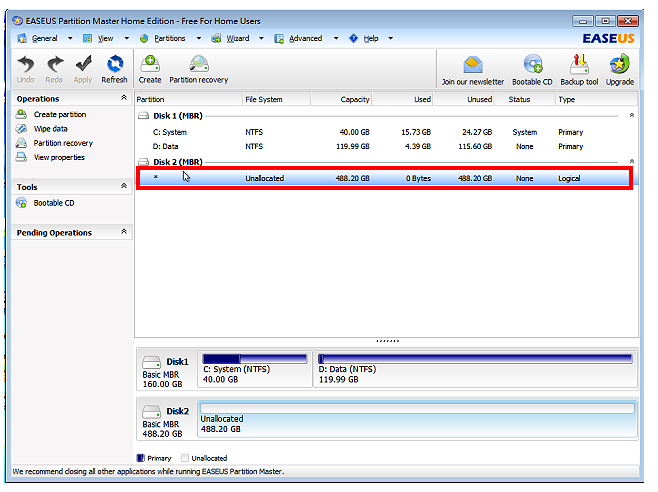Viewport: 658px width, 492px height.
Task: Click the Wizard menu icon
Action: (216, 38)
